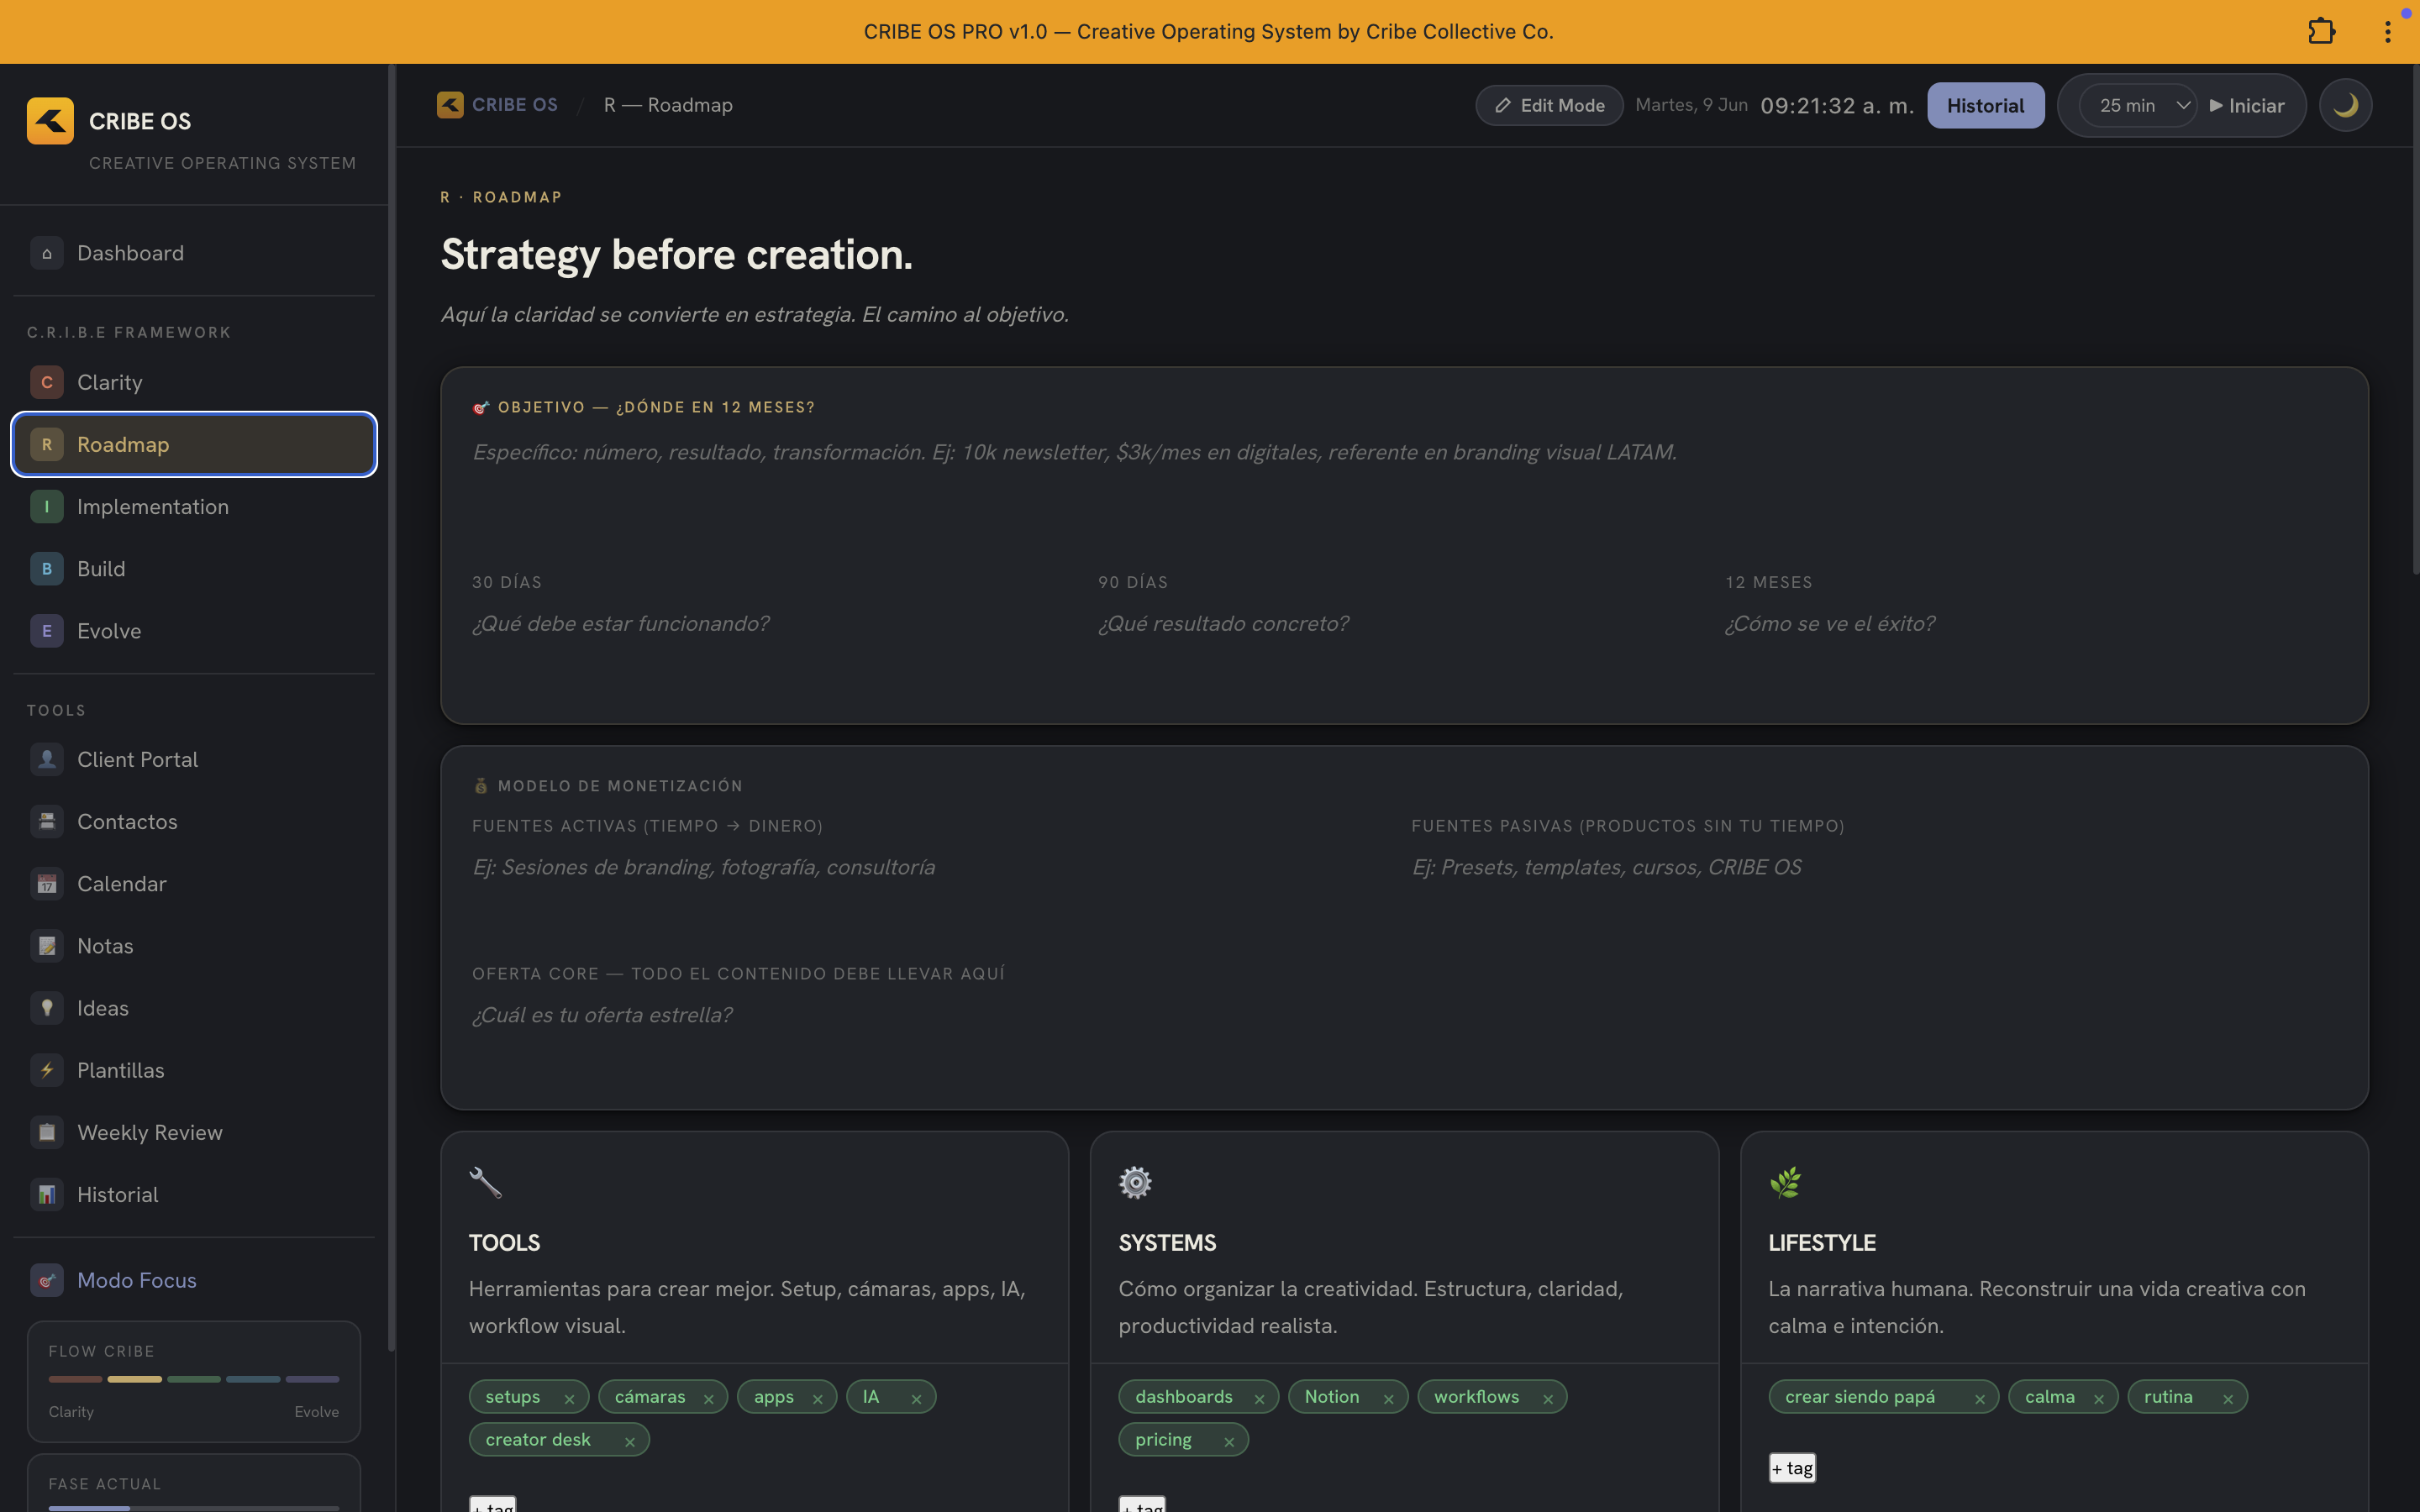Remove the cámaras tag
The height and width of the screenshot is (1512, 2420).
click(708, 1399)
